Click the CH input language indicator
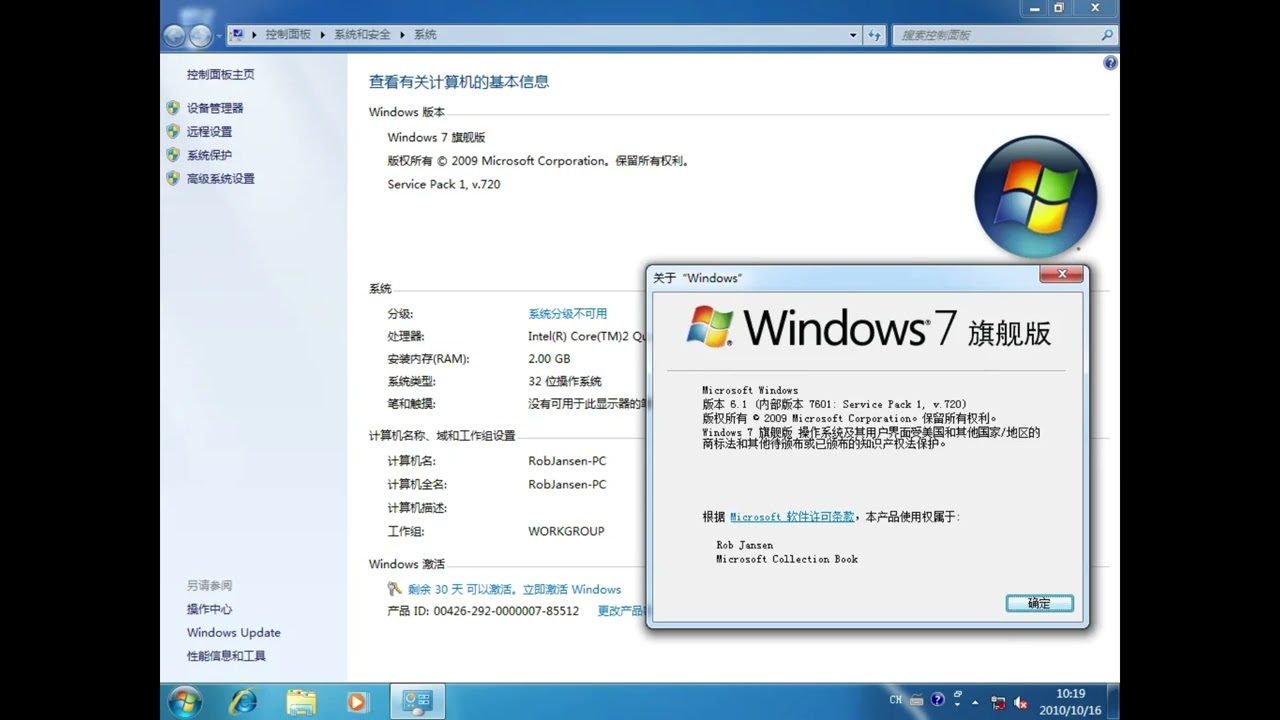The image size is (1280, 720). coord(896,700)
